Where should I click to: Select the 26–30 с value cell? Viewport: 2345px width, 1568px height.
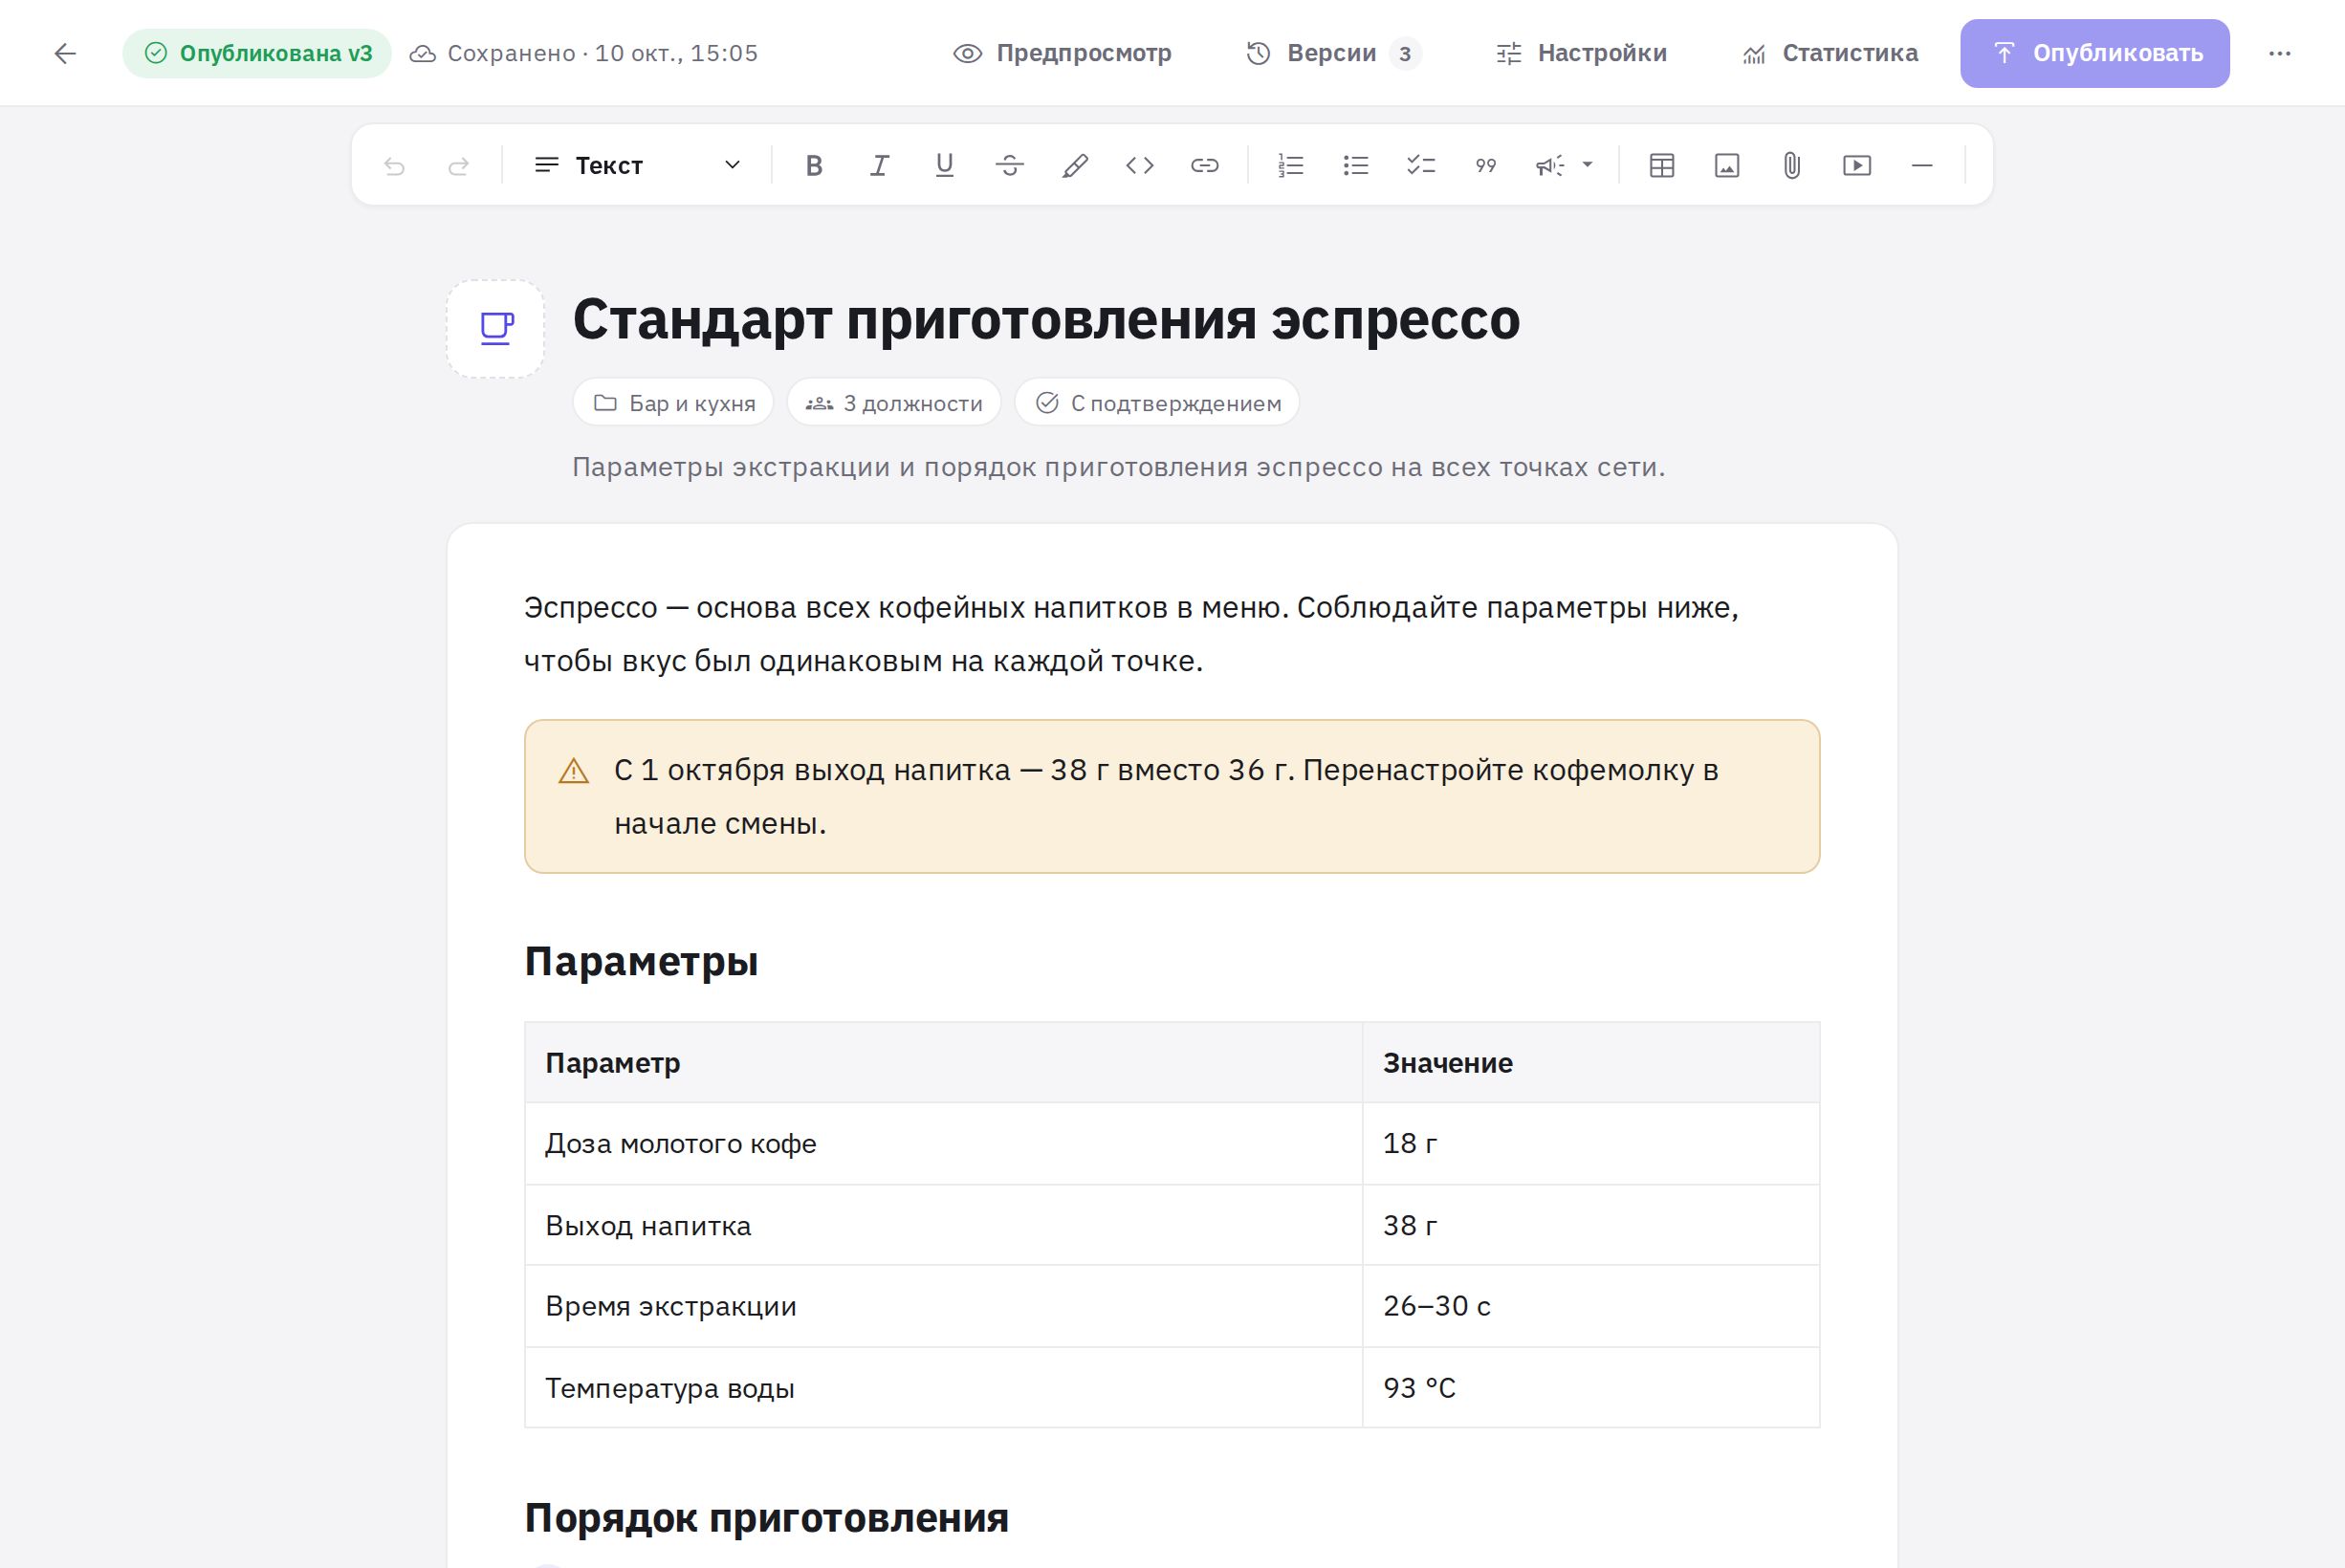coord(1591,1306)
